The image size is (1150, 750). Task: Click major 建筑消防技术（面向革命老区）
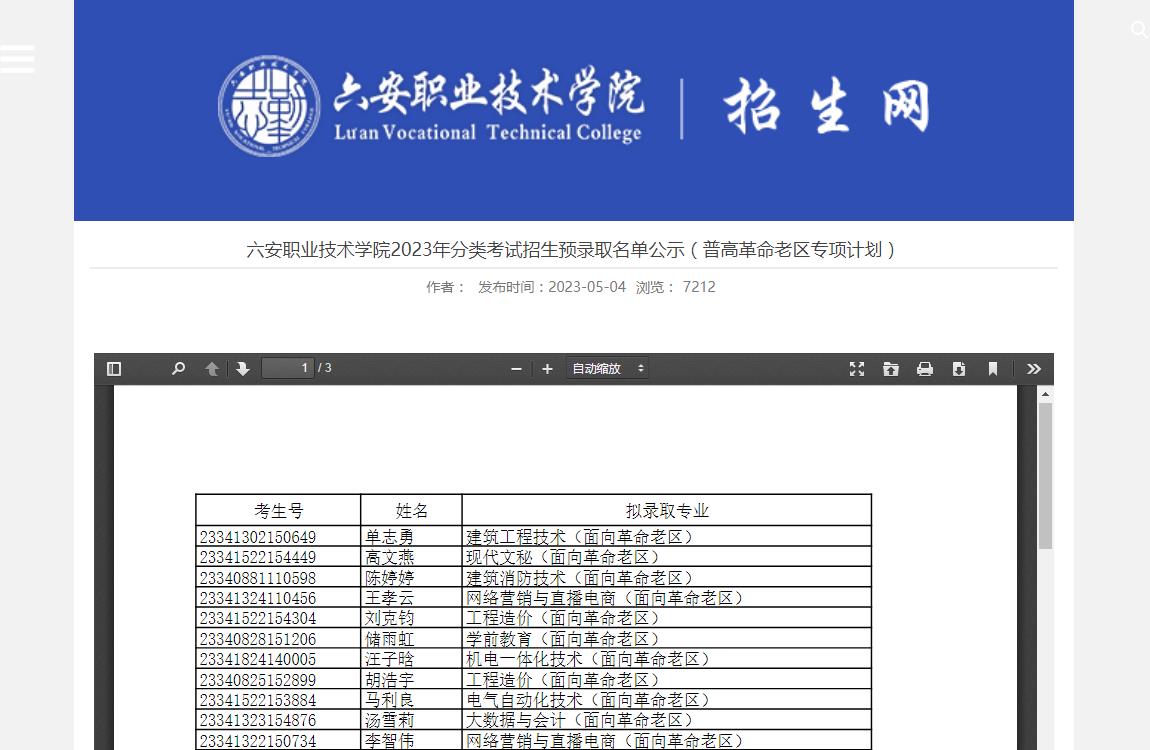580,578
